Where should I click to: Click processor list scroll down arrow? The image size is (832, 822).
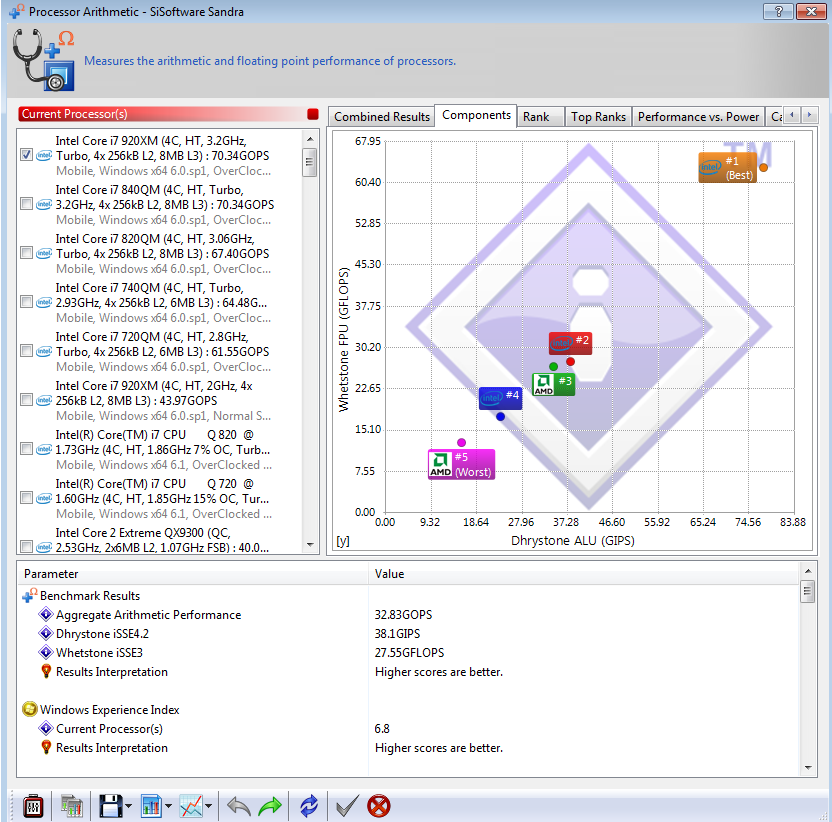tap(310, 545)
